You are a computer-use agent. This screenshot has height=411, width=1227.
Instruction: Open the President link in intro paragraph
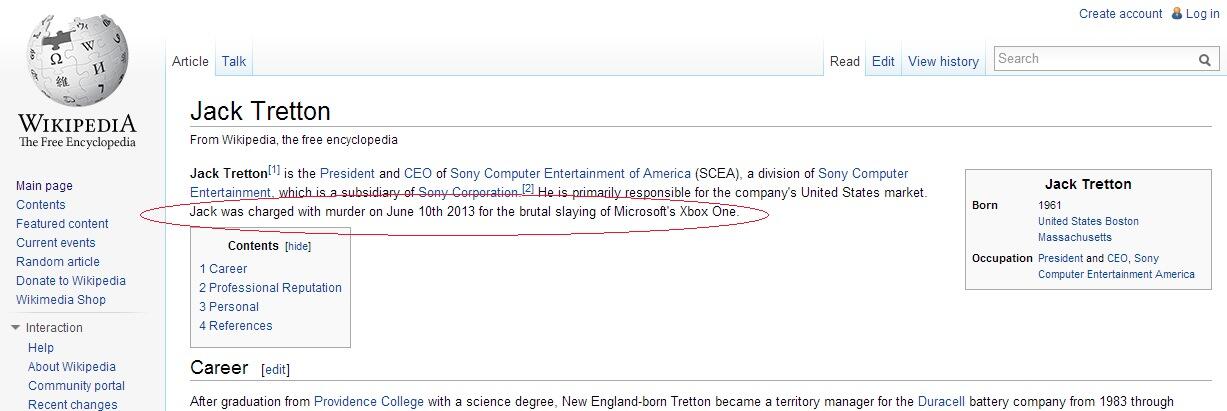point(347,174)
